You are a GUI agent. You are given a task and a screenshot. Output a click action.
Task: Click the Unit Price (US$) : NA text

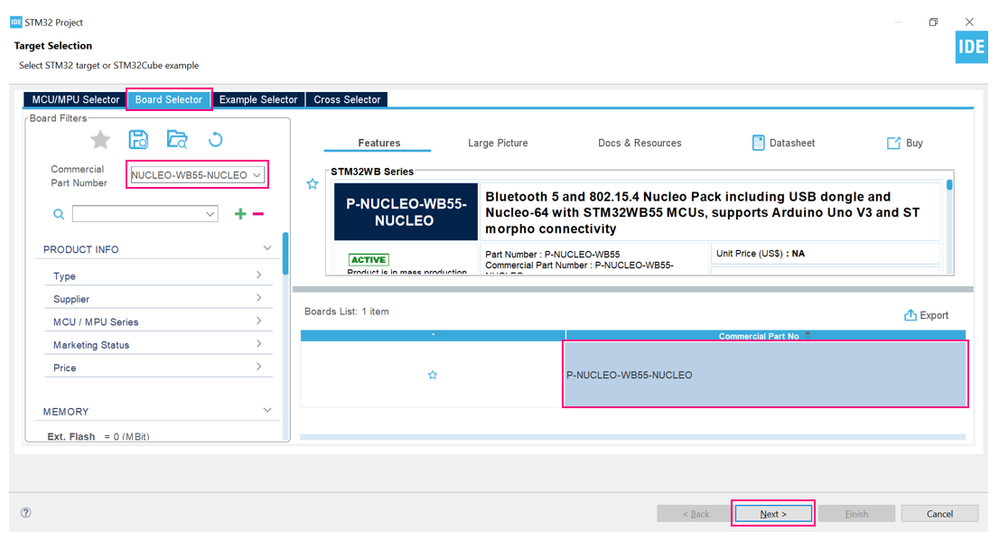click(760, 253)
